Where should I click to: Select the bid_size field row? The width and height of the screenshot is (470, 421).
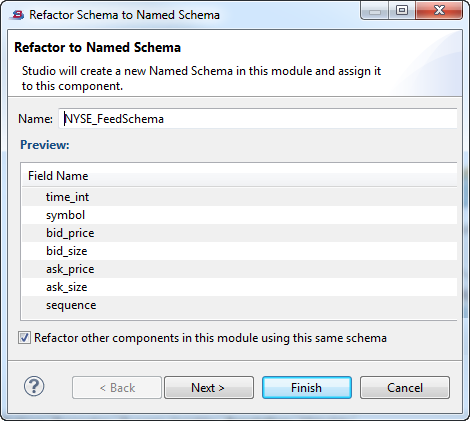point(239,251)
